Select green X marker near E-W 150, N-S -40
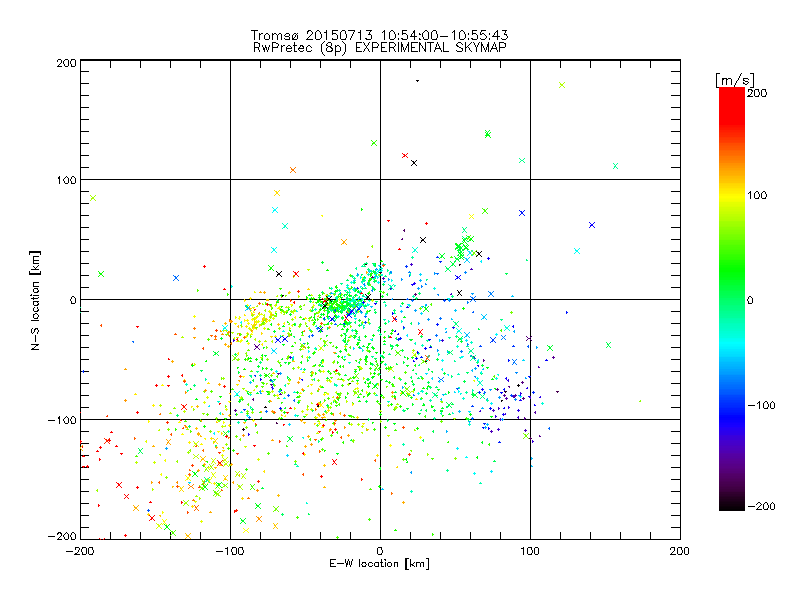 pyautogui.click(x=608, y=345)
